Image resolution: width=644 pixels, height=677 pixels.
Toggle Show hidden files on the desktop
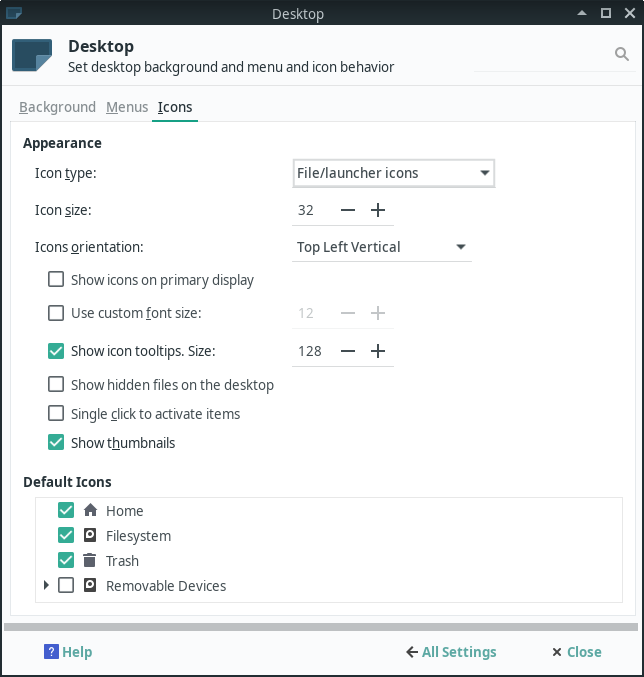pyautogui.click(x=57, y=384)
